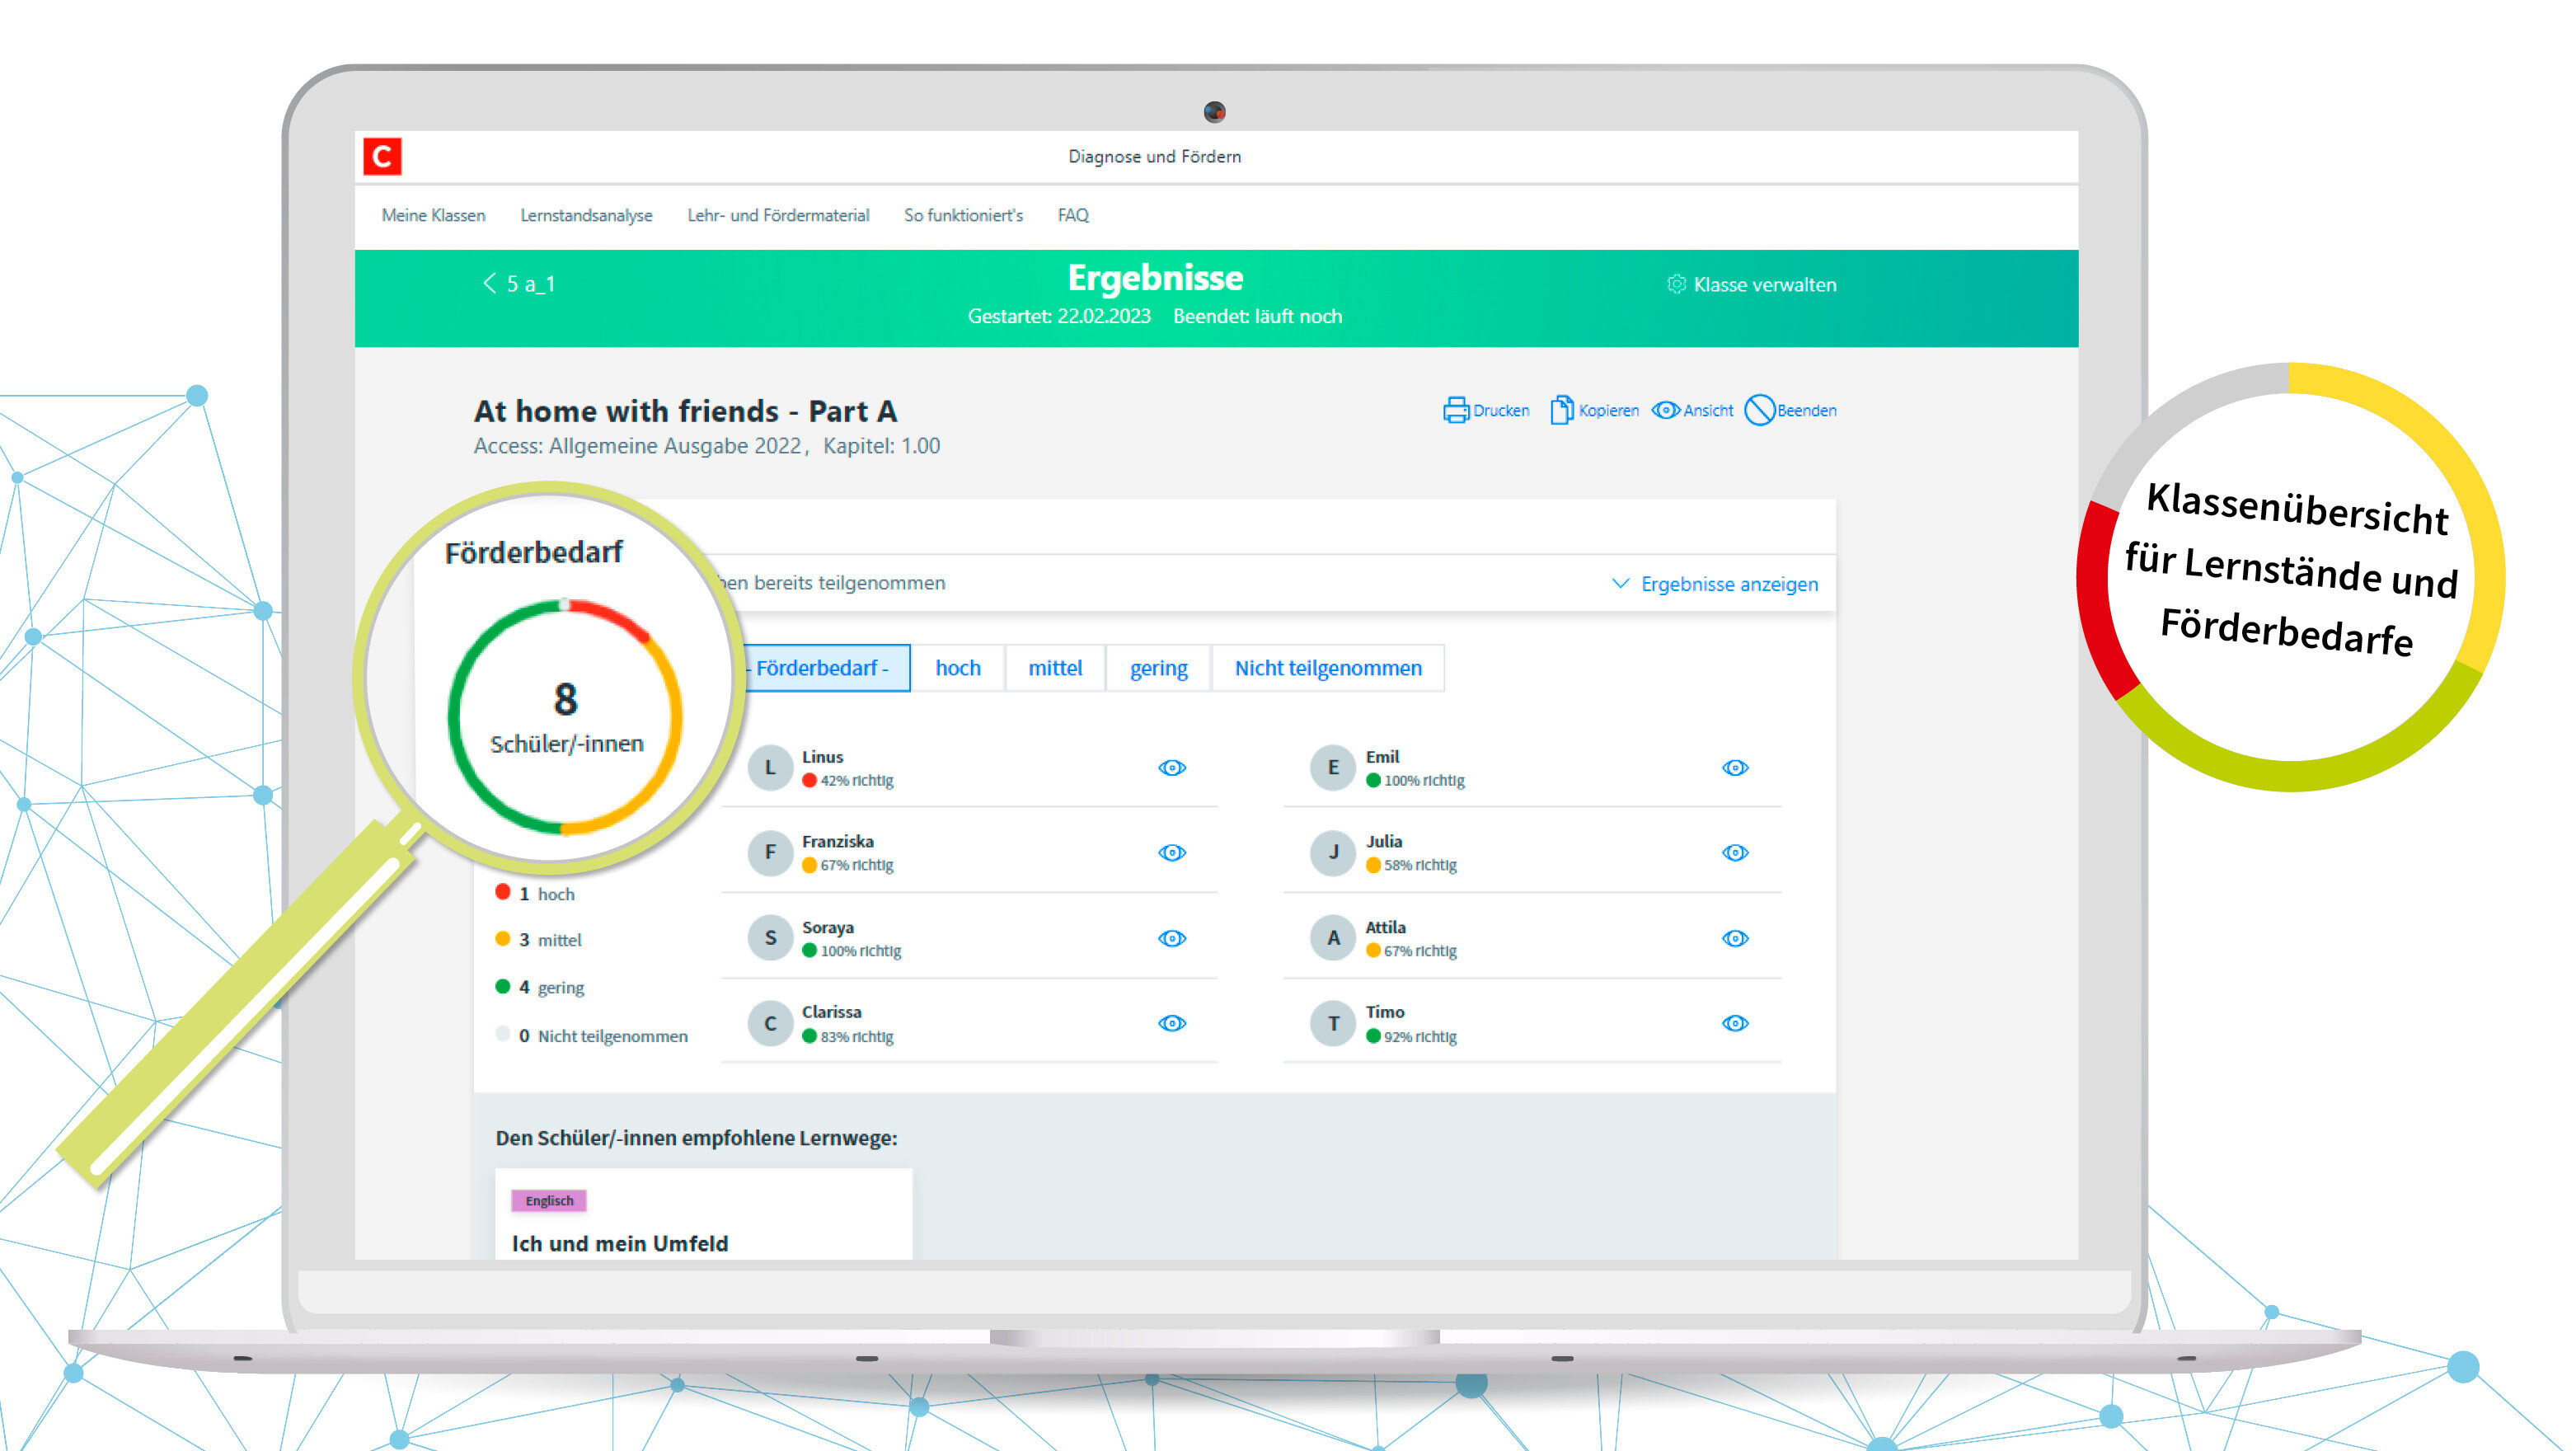Click the Drucken printer icon
Screen dimensions: 2576x1451
pyautogui.click(x=1456, y=411)
